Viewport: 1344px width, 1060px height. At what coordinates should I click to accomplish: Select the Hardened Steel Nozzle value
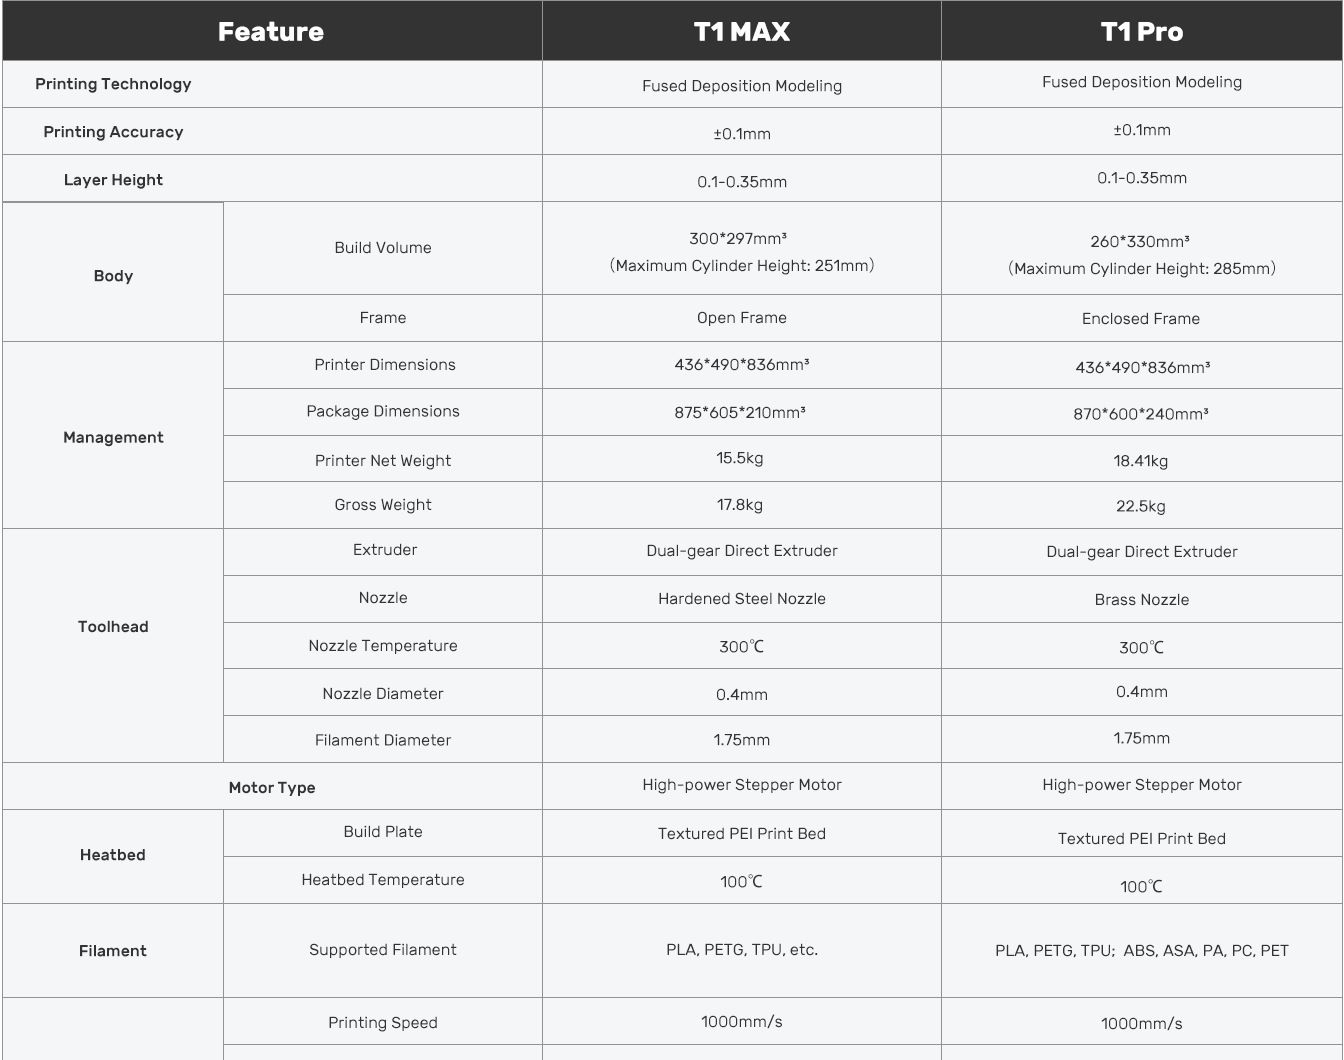click(741, 599)
